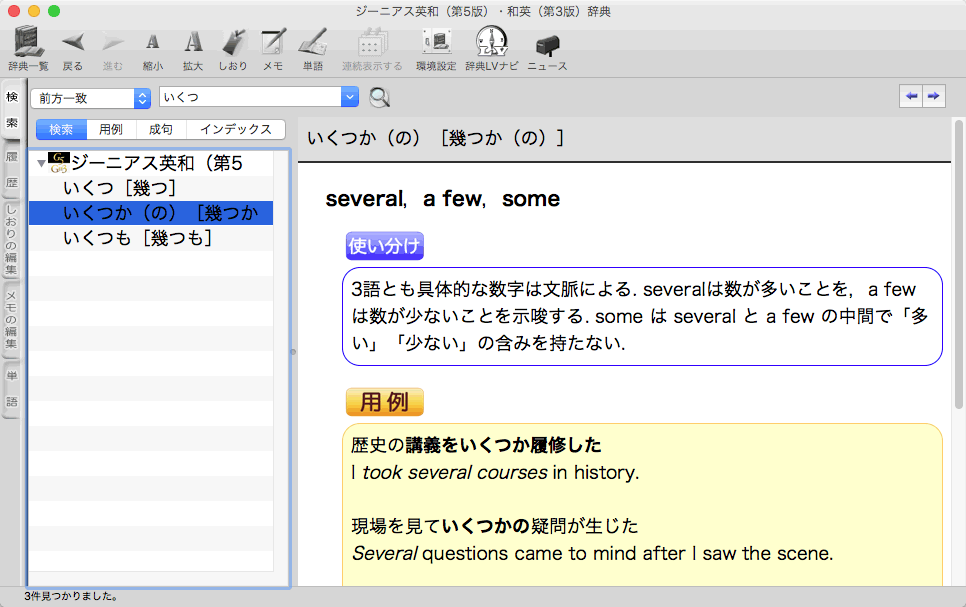This screenshot has height=607, width=966.
Task: Open the 辞典一覧 dictionary list
Action: pos(28,44)
